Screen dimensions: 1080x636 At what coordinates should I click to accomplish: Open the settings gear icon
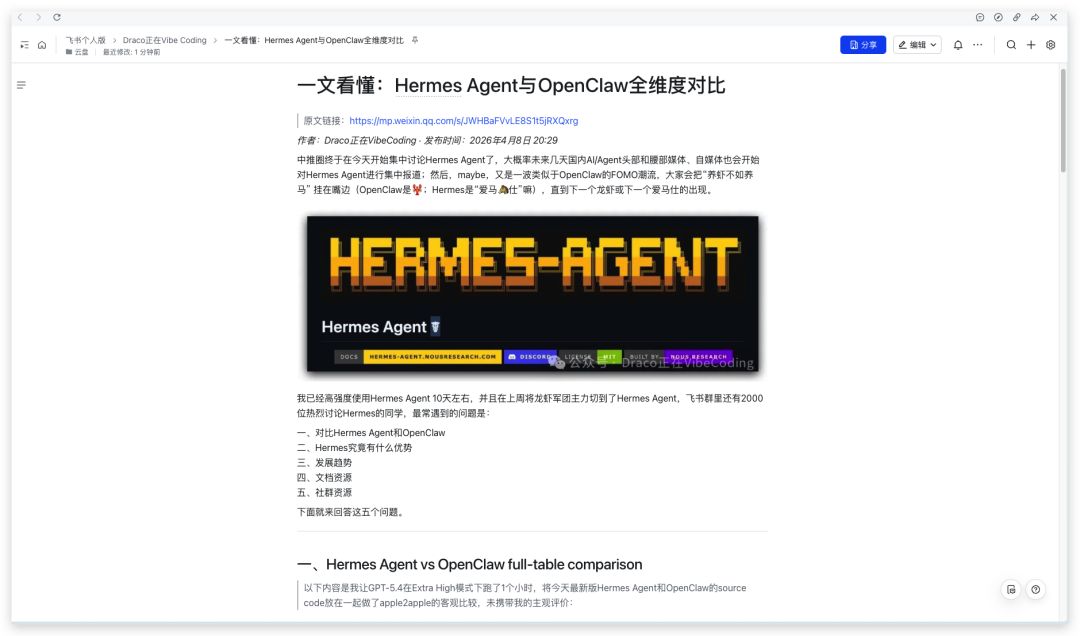[x=1051, y=44]
